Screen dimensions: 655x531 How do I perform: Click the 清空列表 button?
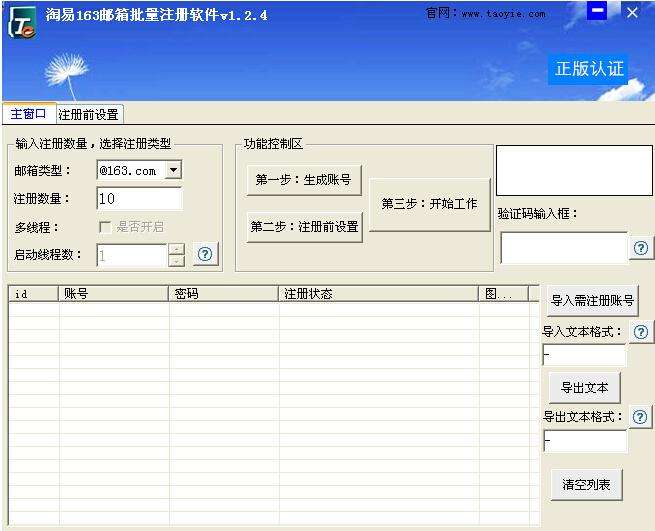586,485
